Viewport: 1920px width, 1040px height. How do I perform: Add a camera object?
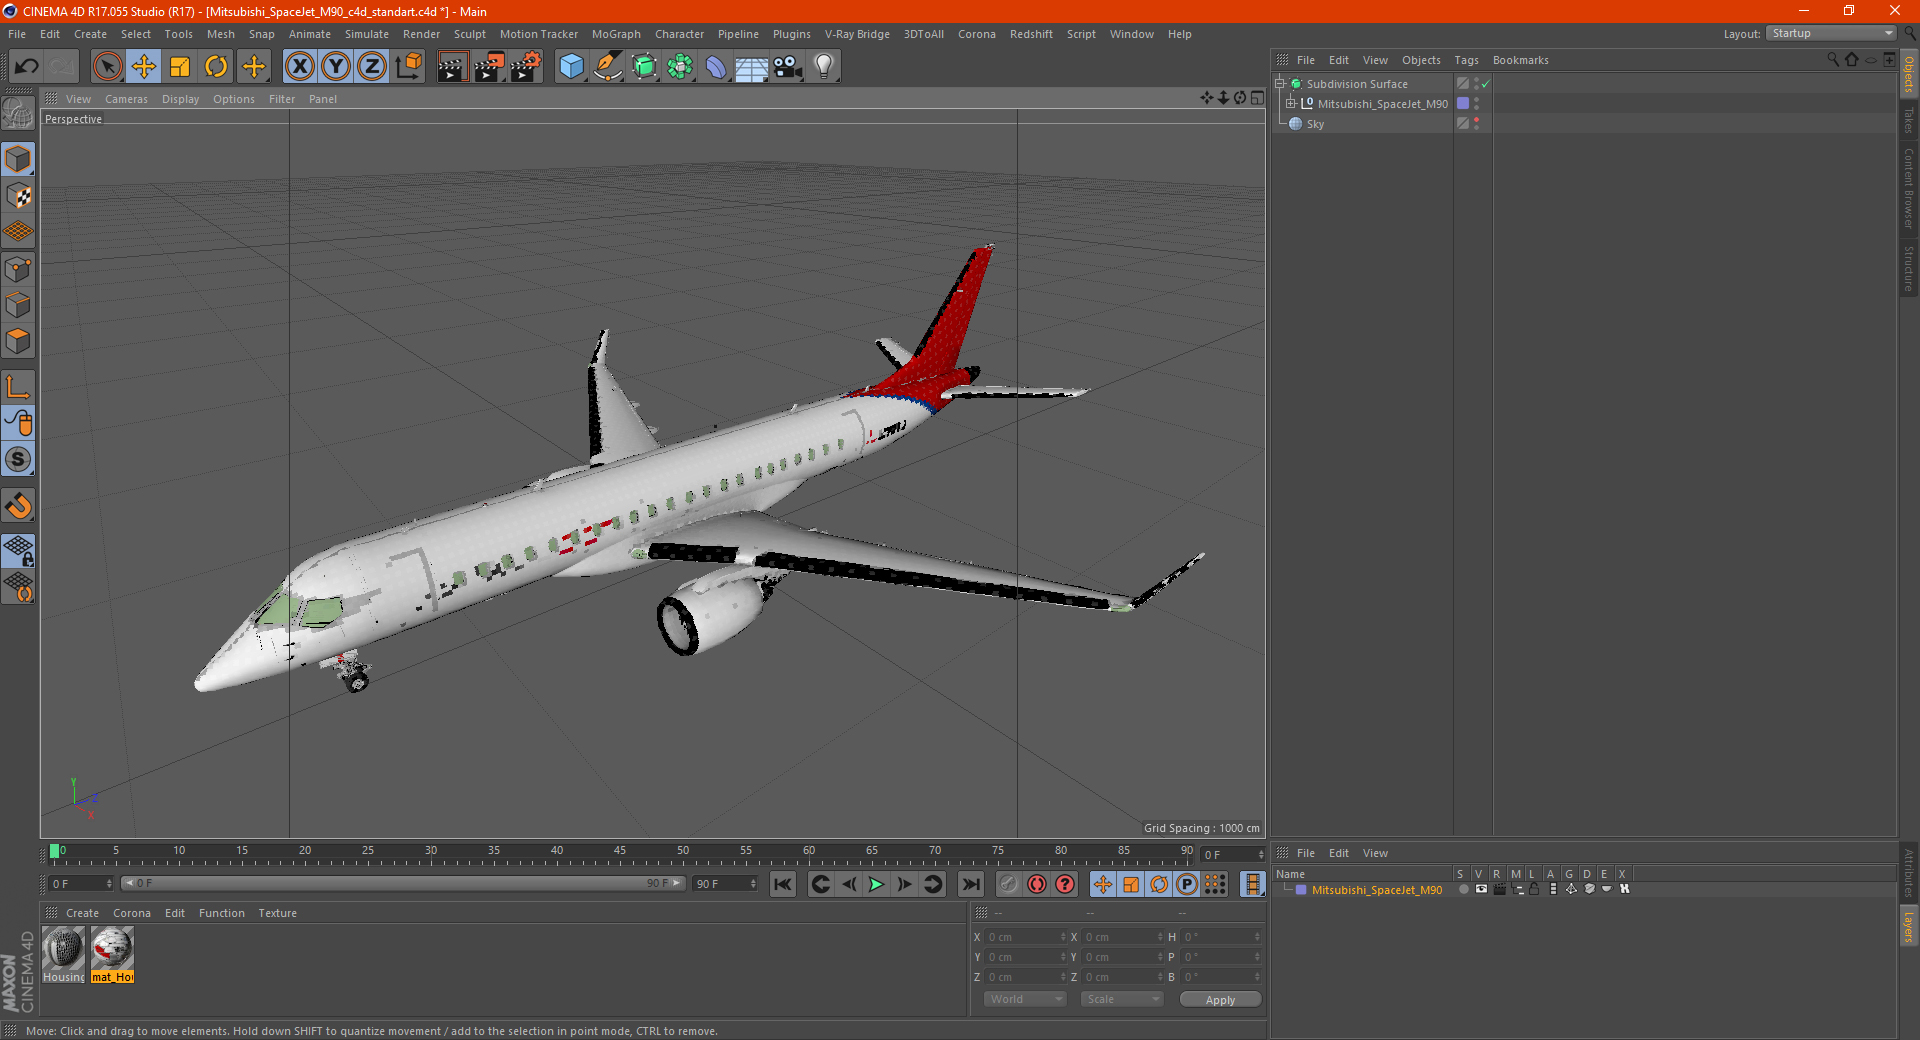(x=788, y=67)
